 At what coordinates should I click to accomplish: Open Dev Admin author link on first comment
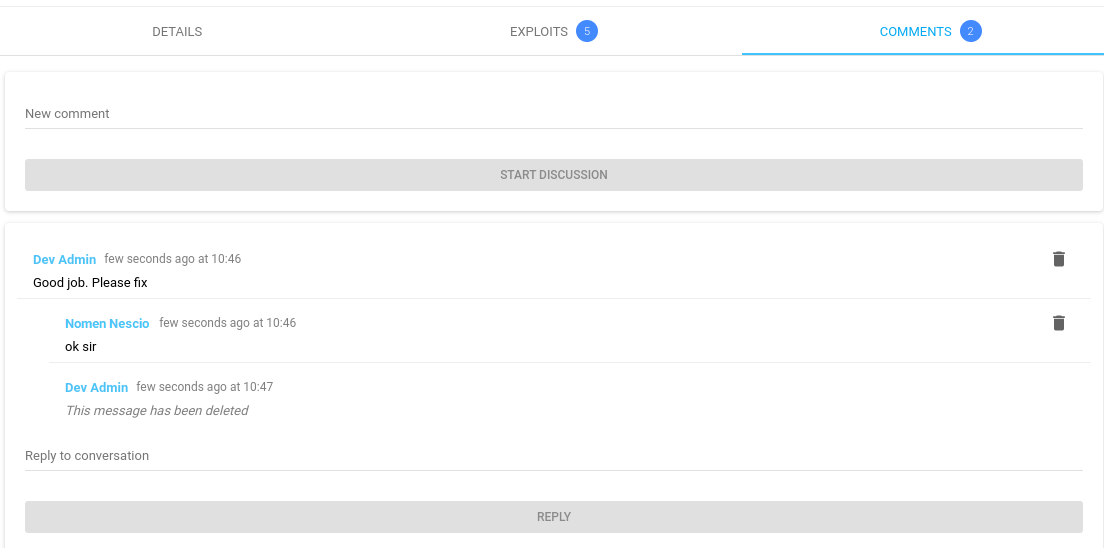(64, 260)
